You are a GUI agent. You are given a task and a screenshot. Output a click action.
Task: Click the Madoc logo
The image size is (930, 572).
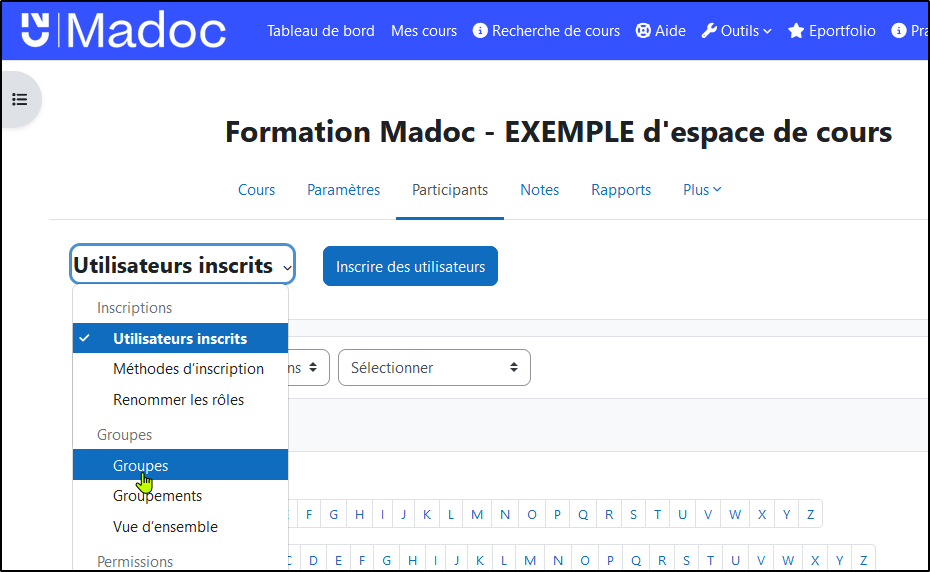point(123,31)
